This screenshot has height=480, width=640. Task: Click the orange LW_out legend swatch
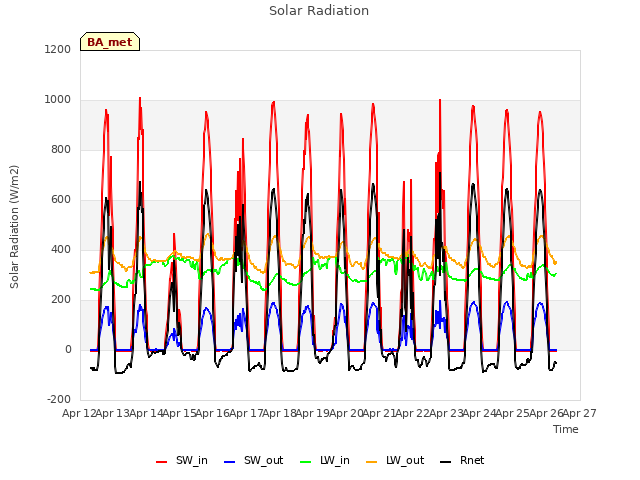[x=371, y=462]
